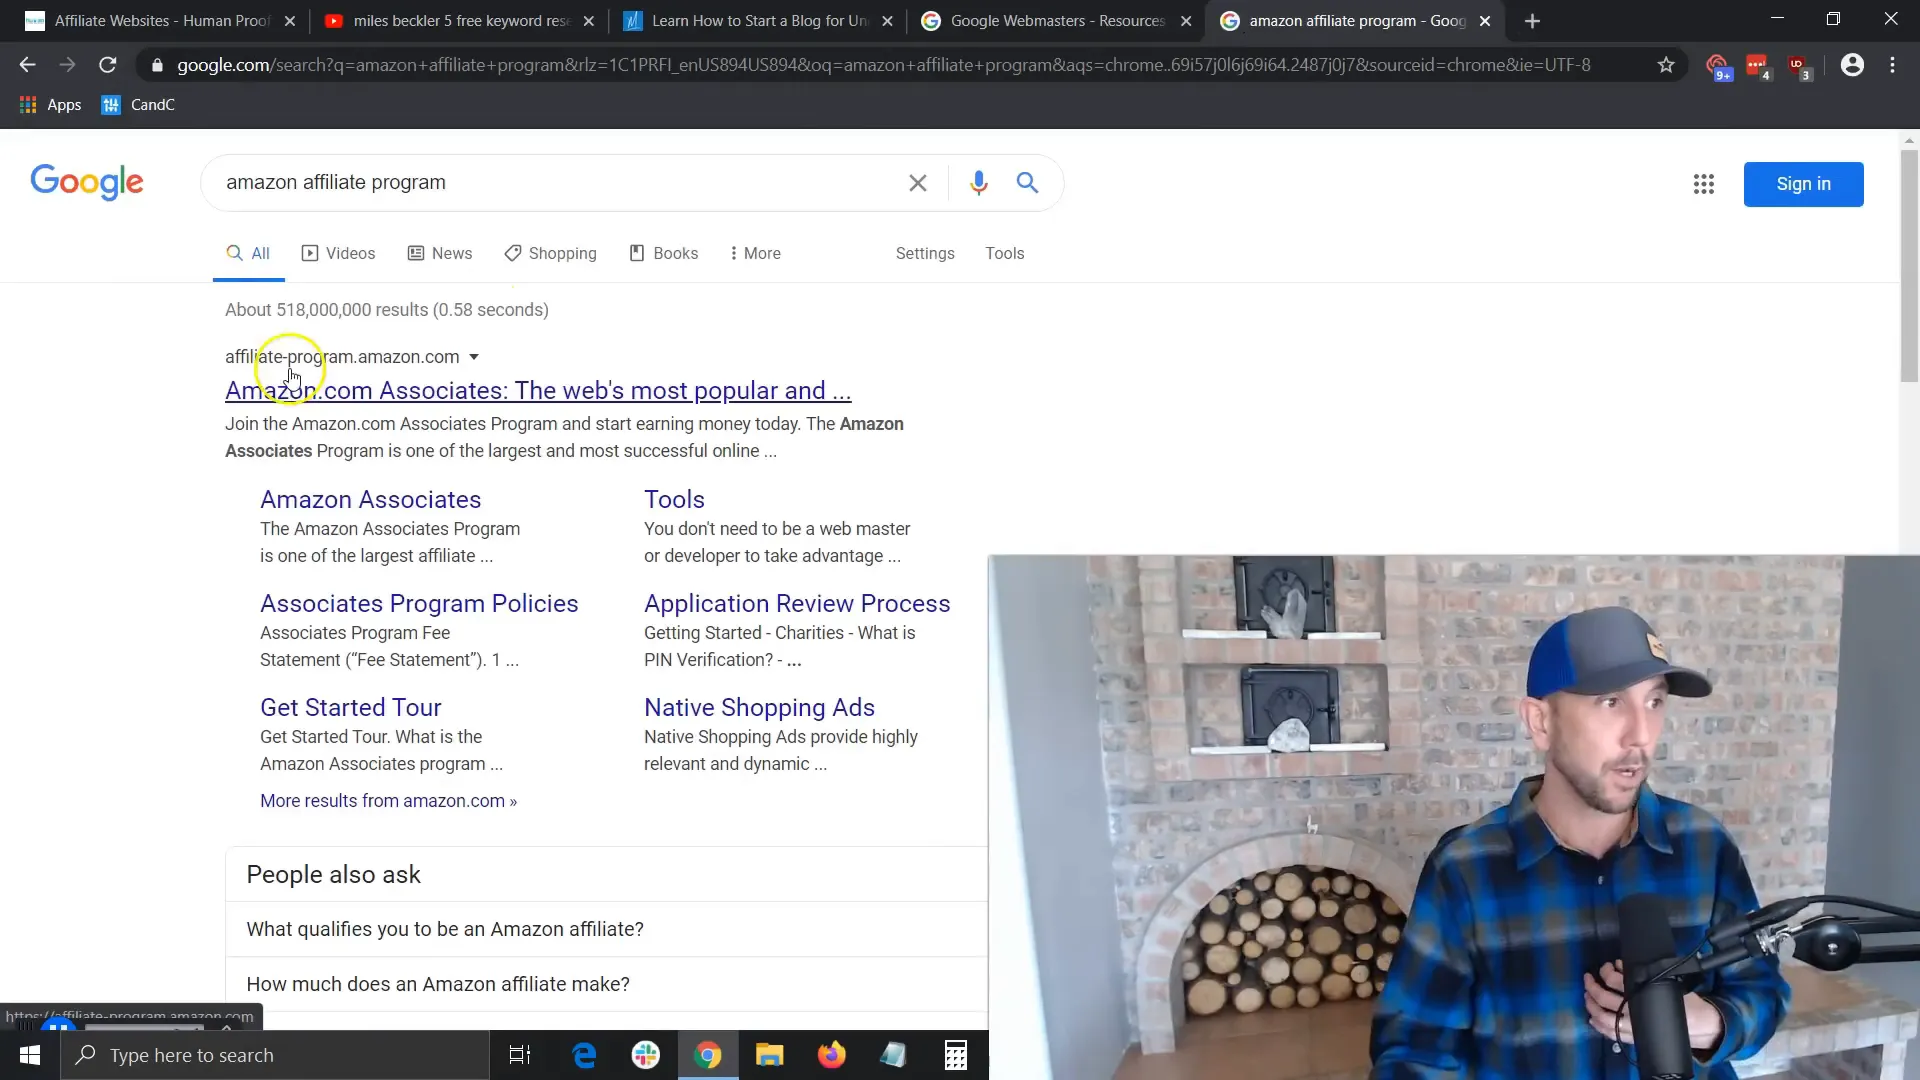Open the Chrome profile avatar icon
Screen dimensions: 1920x1080
1852,65
